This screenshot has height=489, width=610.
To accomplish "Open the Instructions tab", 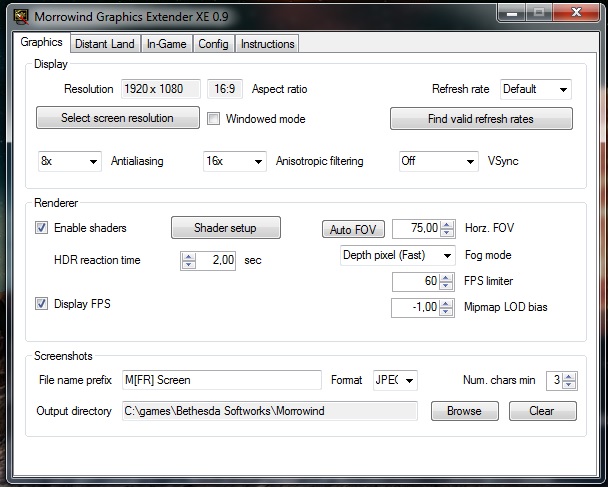I will [x=267, y=44].
